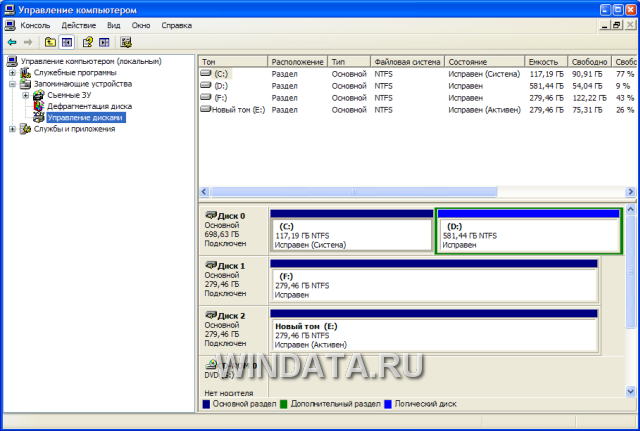This screenshot has height=431, width=640.
Task: Sort by the Емкость column header
Action: coord(546,62)
